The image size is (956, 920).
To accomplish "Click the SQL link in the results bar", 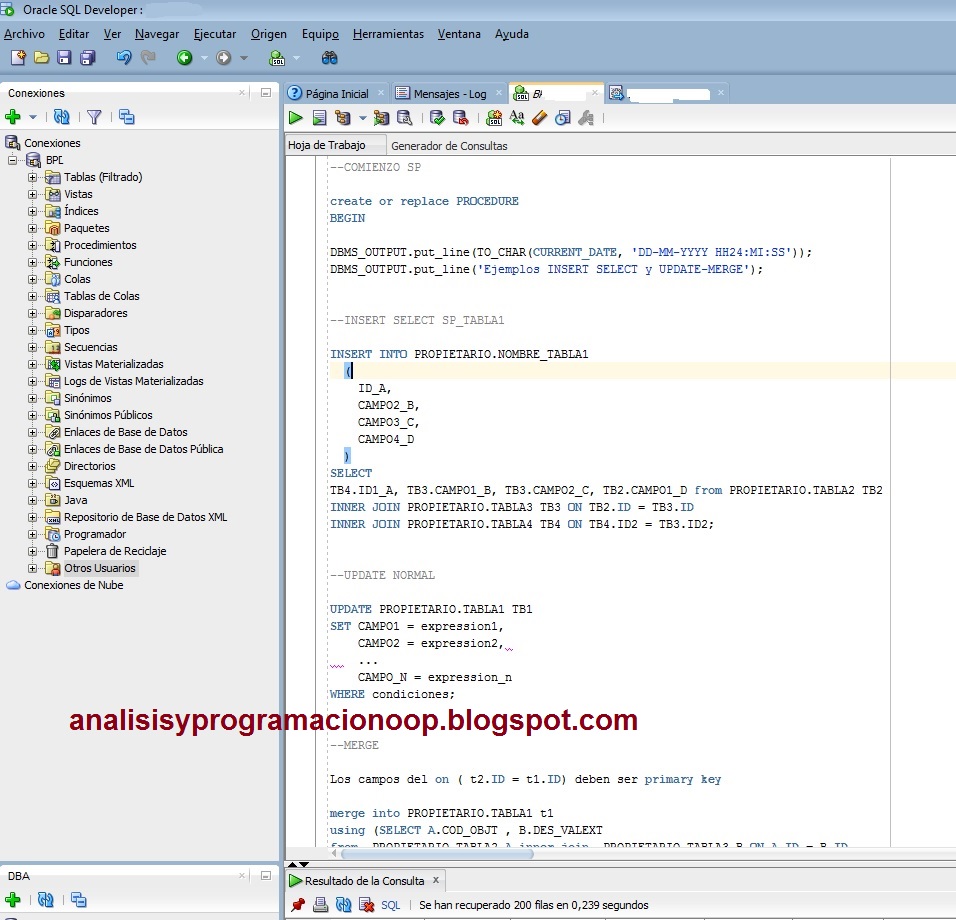I will 390,904.
